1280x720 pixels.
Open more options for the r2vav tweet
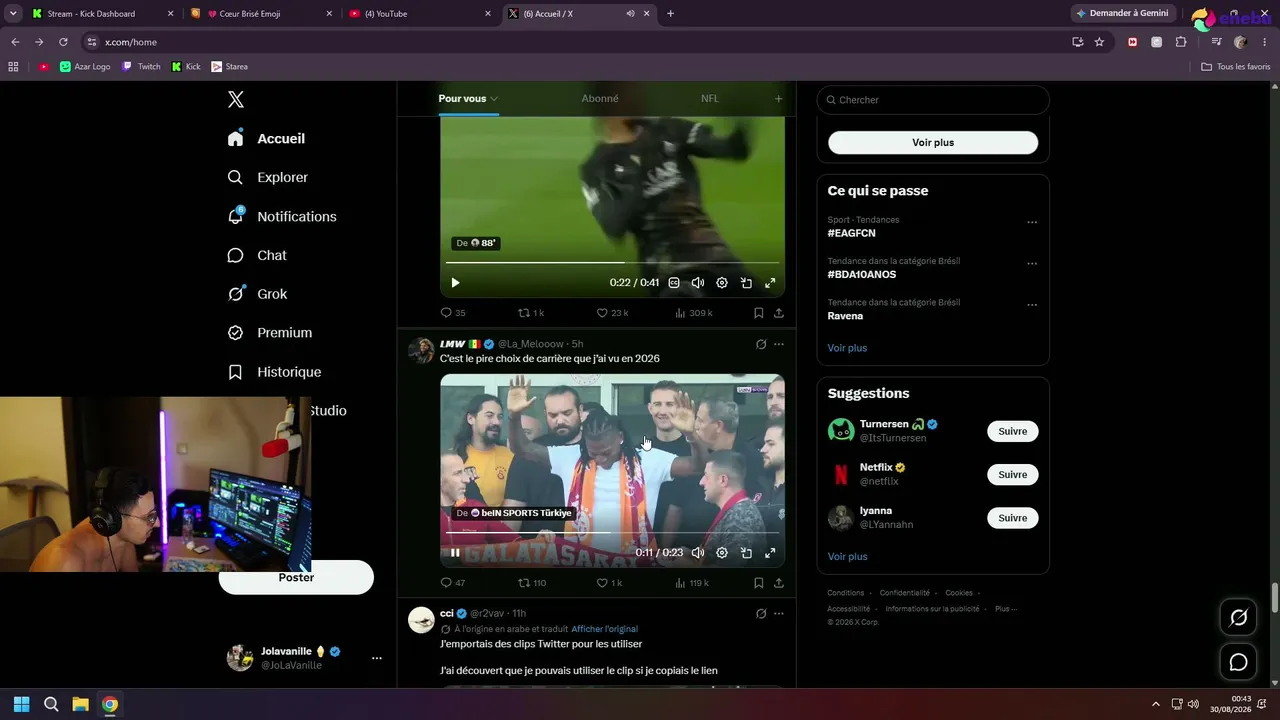779,613
